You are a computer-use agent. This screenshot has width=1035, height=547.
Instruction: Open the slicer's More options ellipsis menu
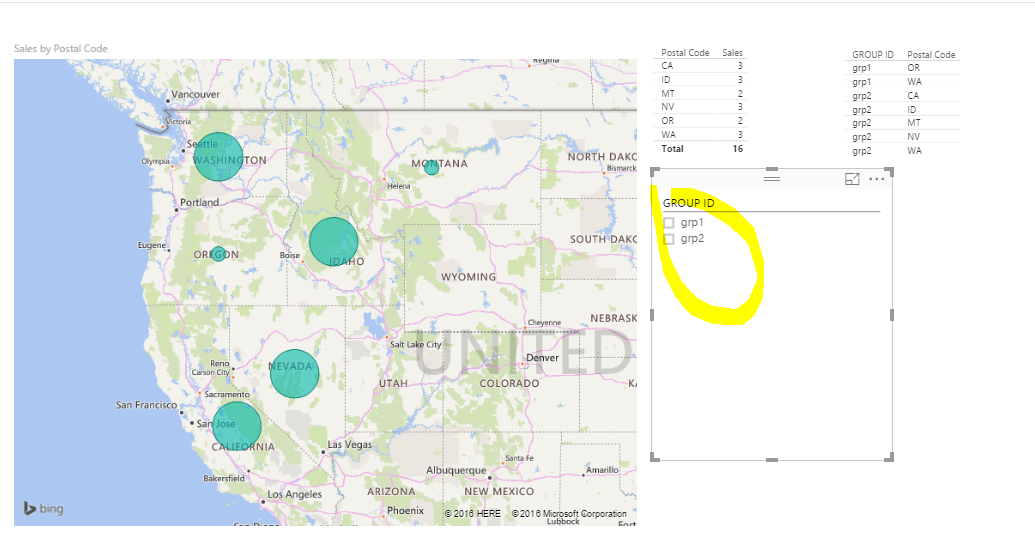point(877,179)
